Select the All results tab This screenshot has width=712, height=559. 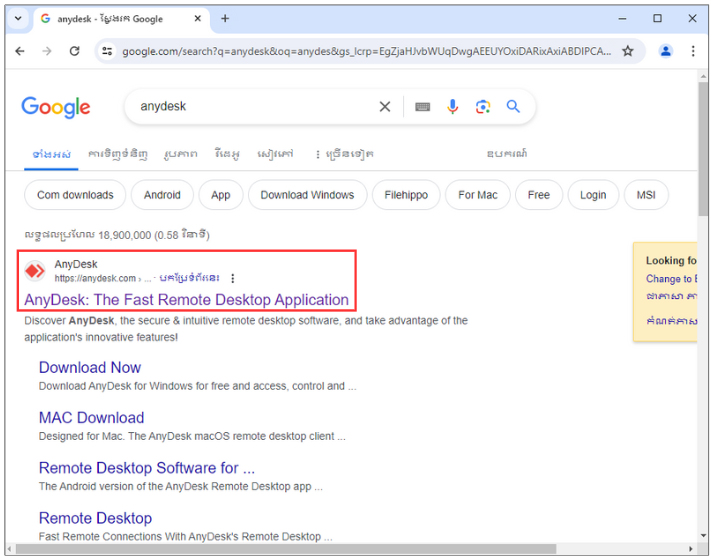point(51,154)
